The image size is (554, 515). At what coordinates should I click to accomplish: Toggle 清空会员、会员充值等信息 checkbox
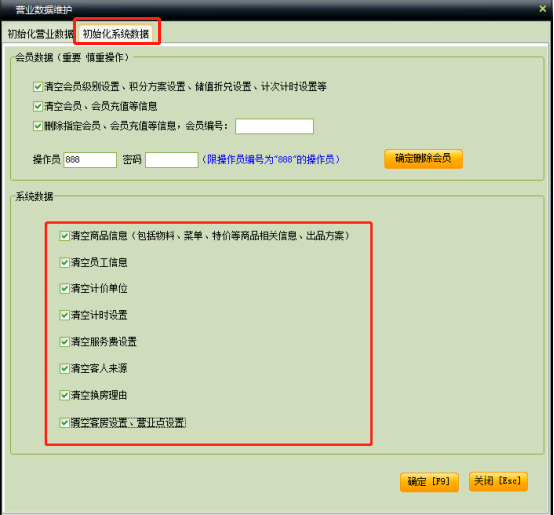[x=38, y=106]
